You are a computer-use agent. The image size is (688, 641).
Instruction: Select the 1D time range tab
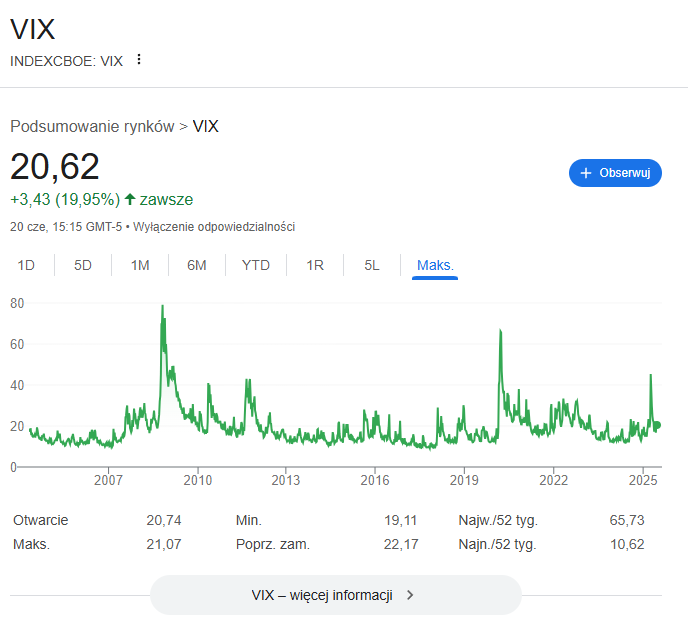point(26,265)
